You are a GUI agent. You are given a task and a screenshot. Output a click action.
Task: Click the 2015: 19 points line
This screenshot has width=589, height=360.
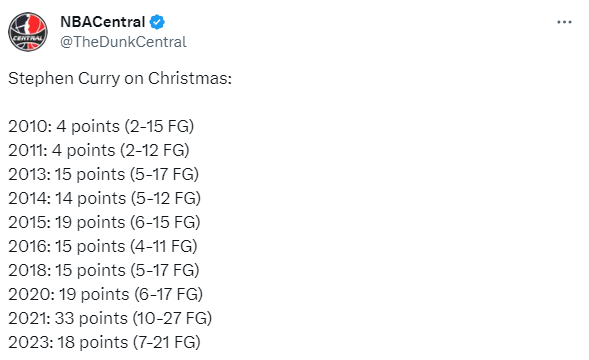[104, 223]
